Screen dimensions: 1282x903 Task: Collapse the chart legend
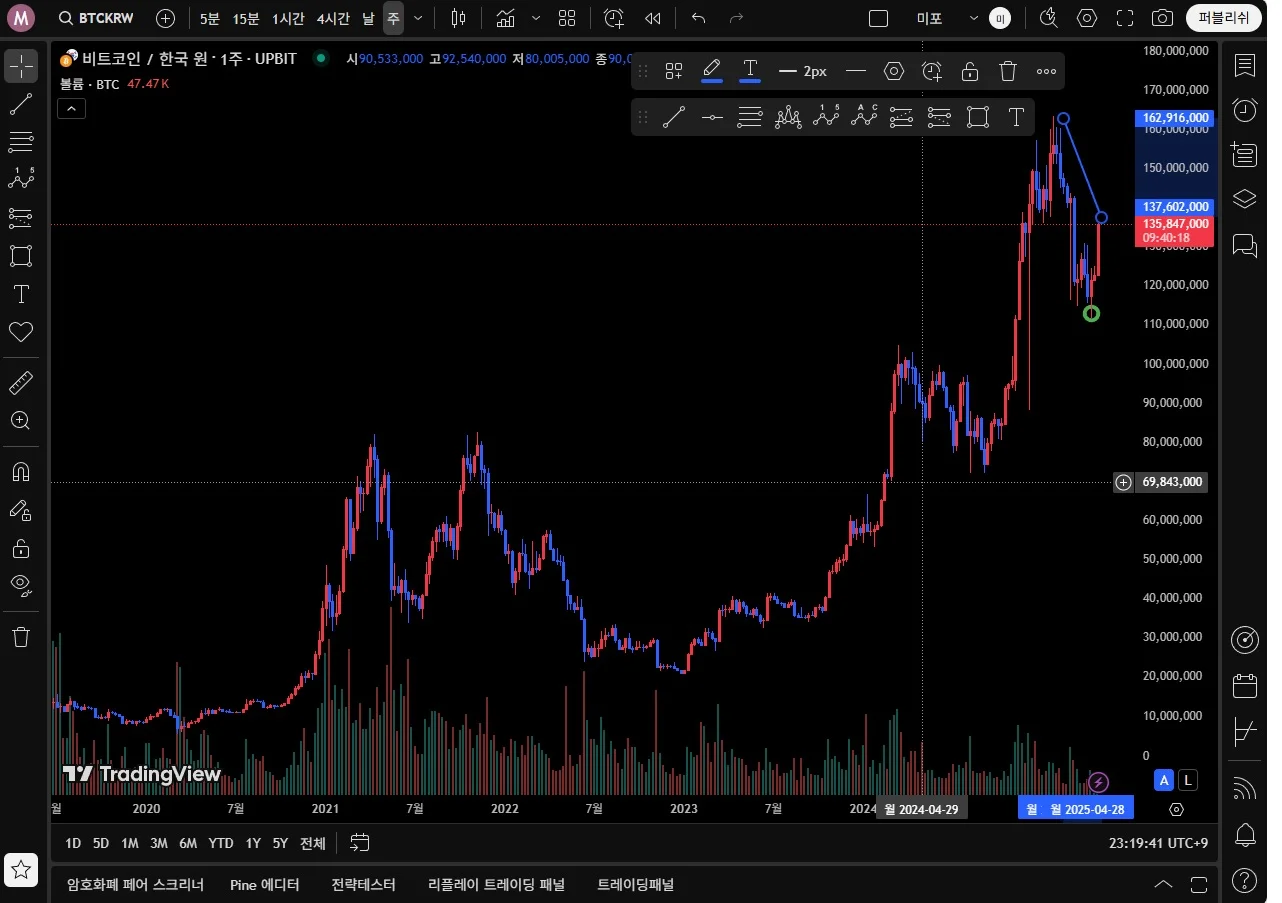click(71, 109)
